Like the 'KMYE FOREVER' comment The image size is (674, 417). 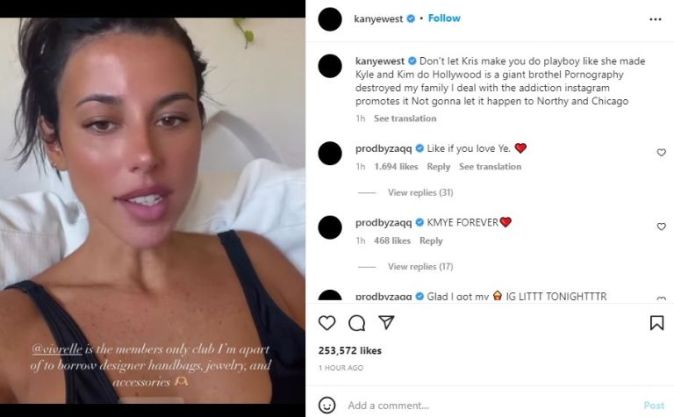click(661, 227)
